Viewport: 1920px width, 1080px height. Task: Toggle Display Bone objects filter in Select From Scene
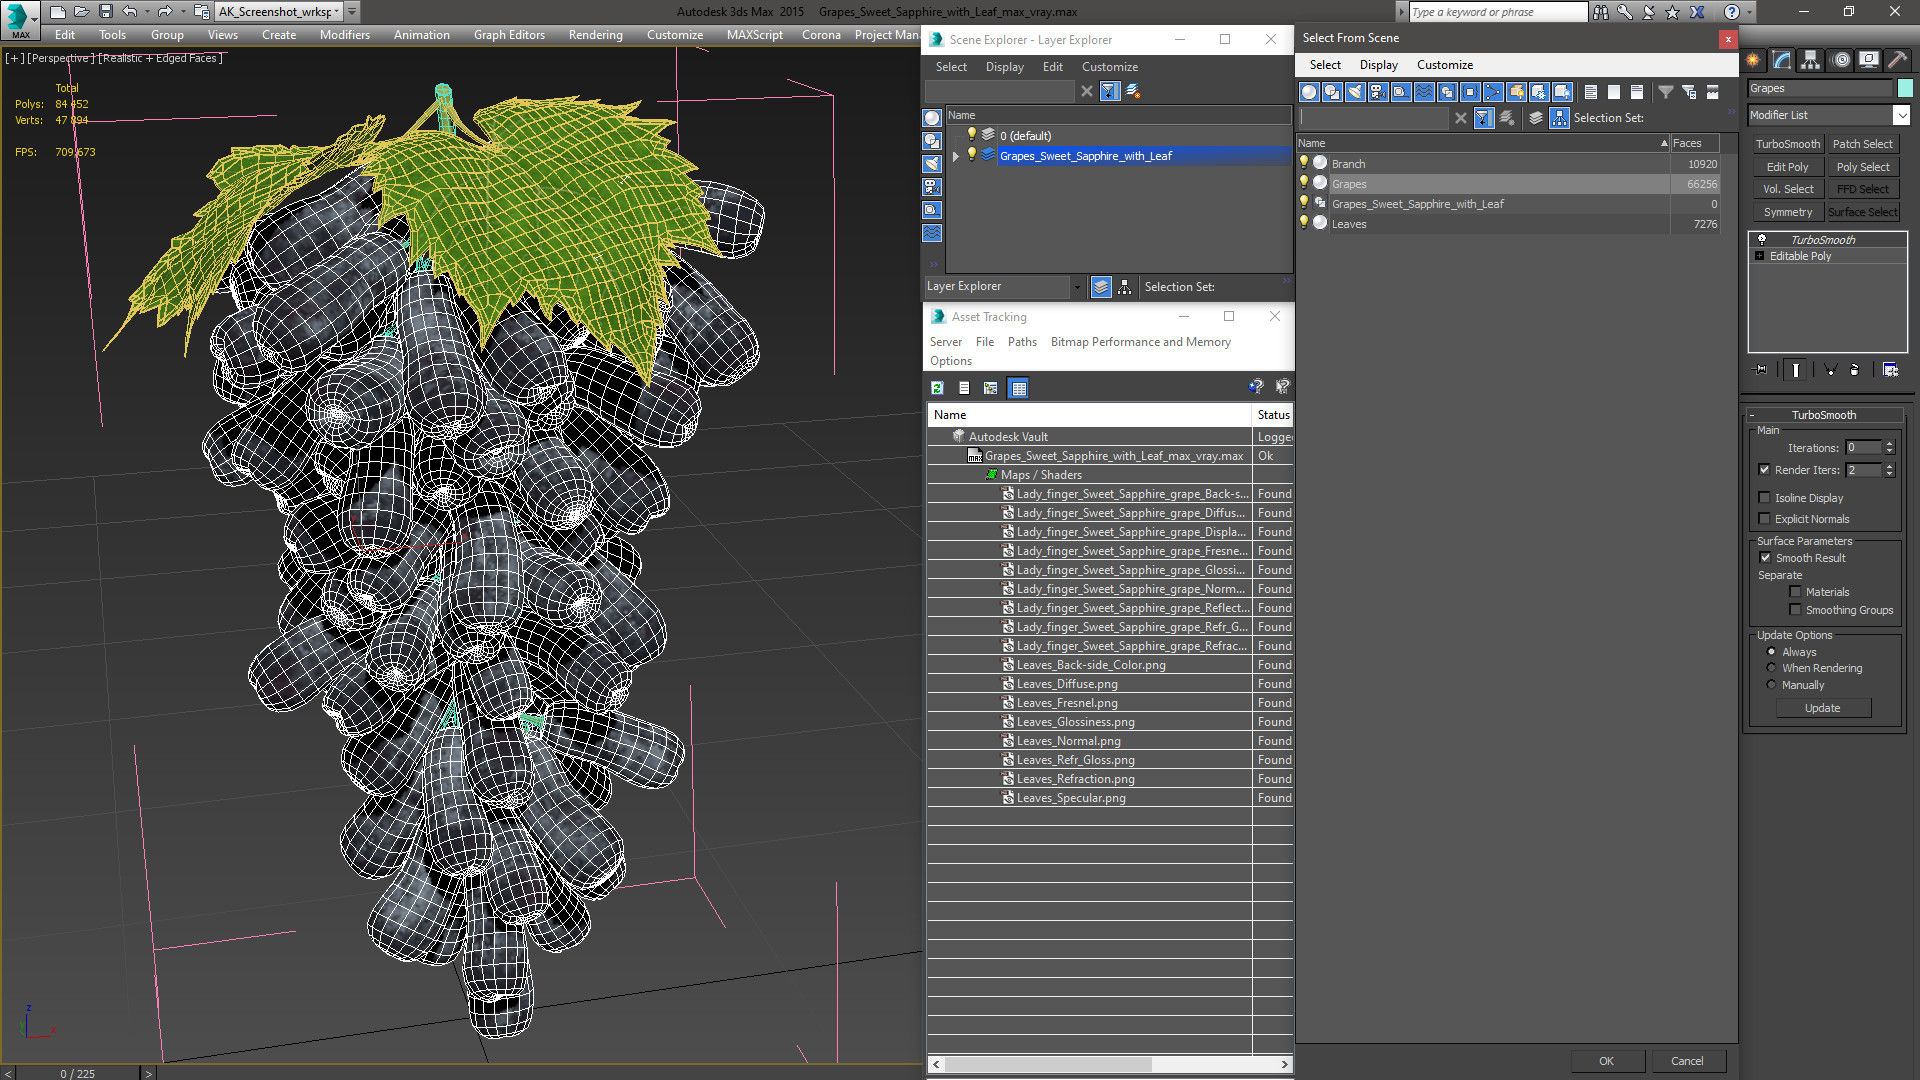pyautogui.click(x=1493, y=92)
